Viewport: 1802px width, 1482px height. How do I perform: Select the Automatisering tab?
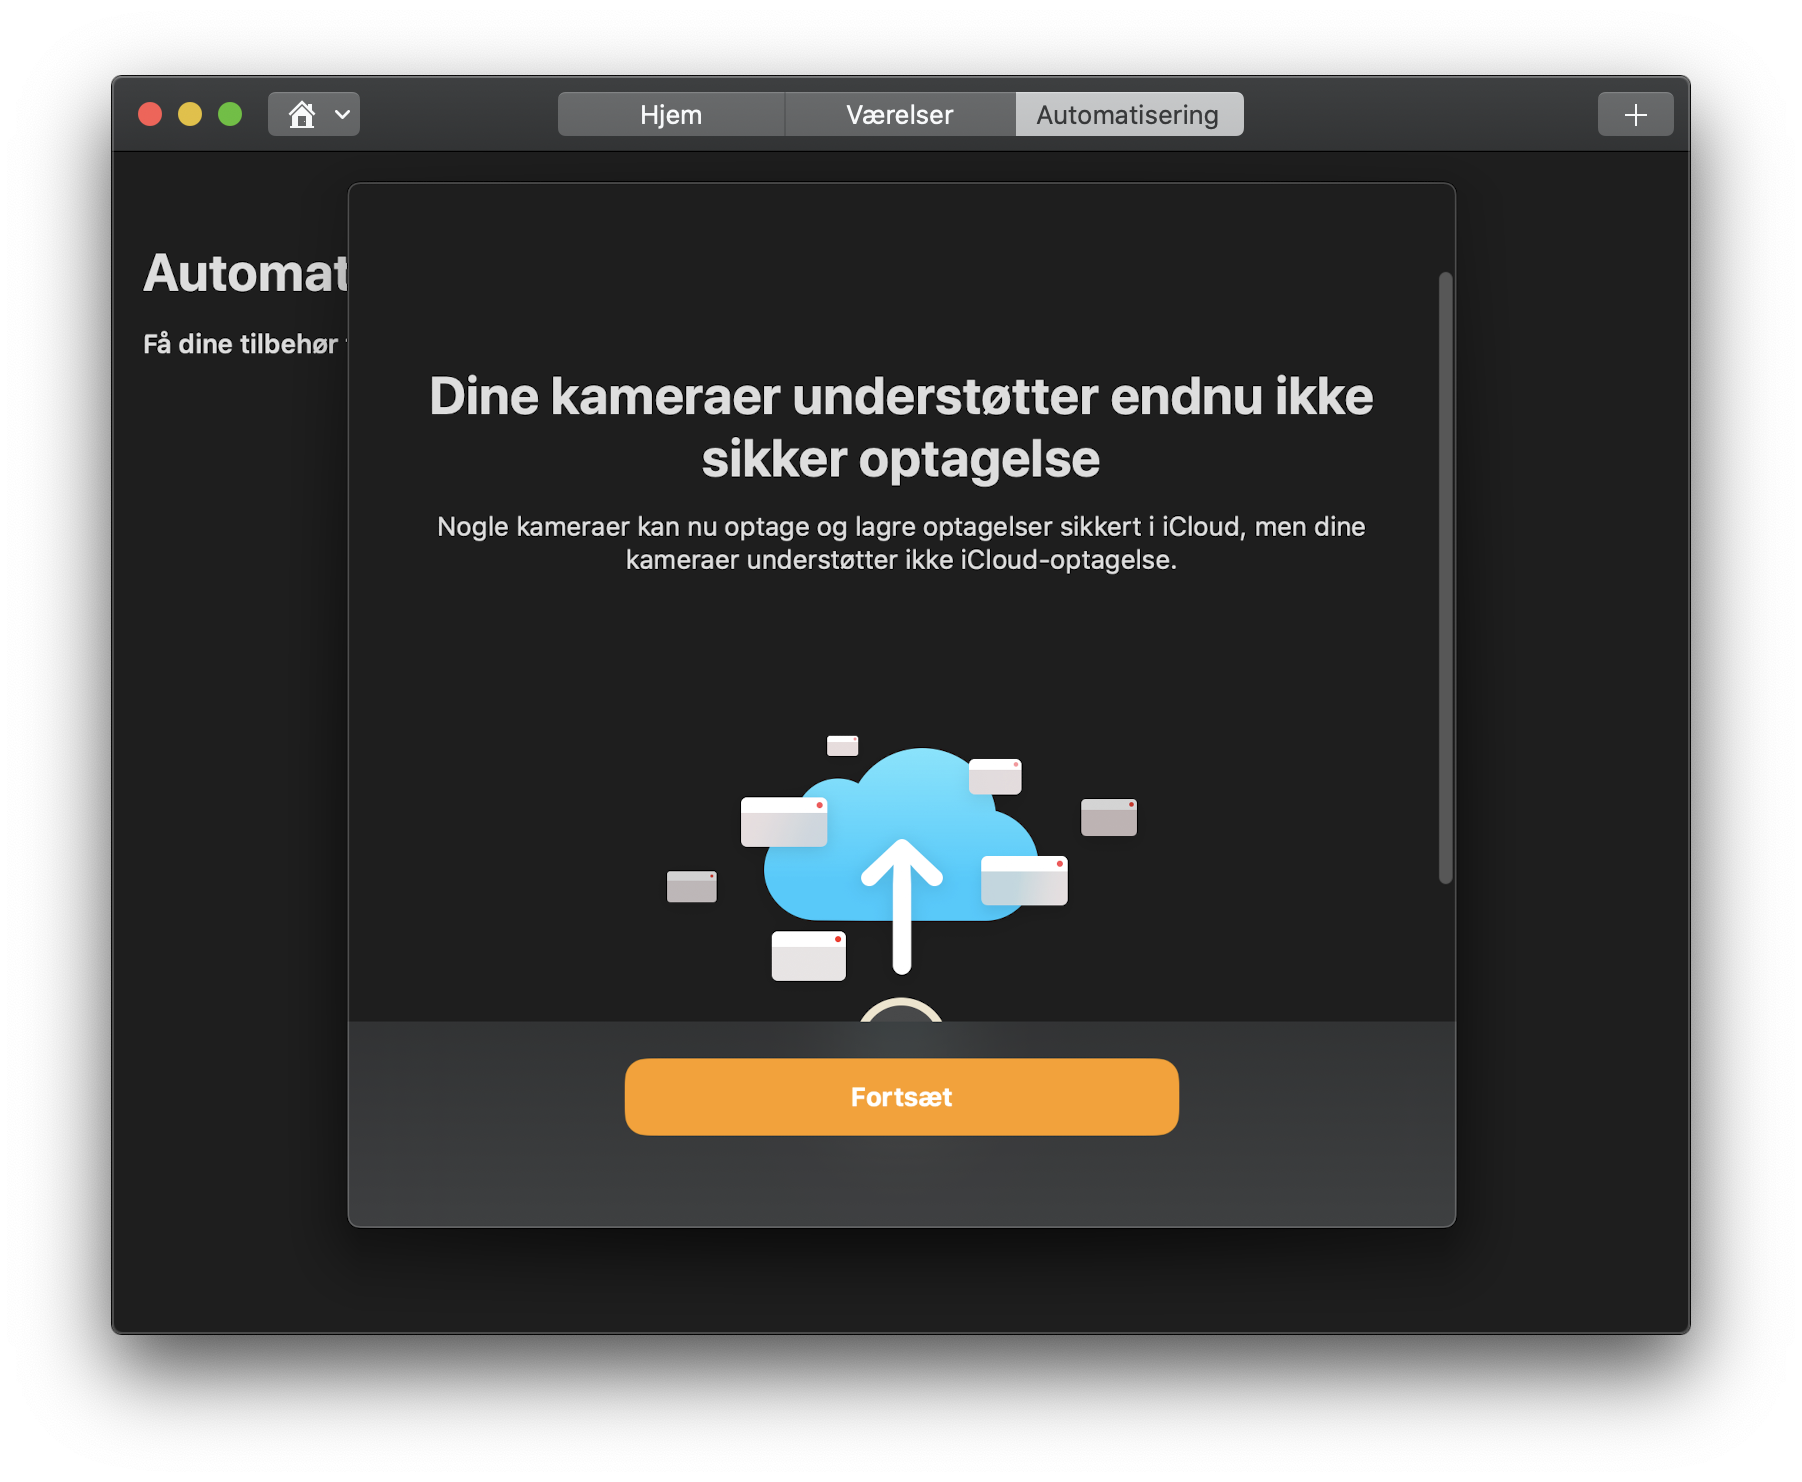[1129, 114]
